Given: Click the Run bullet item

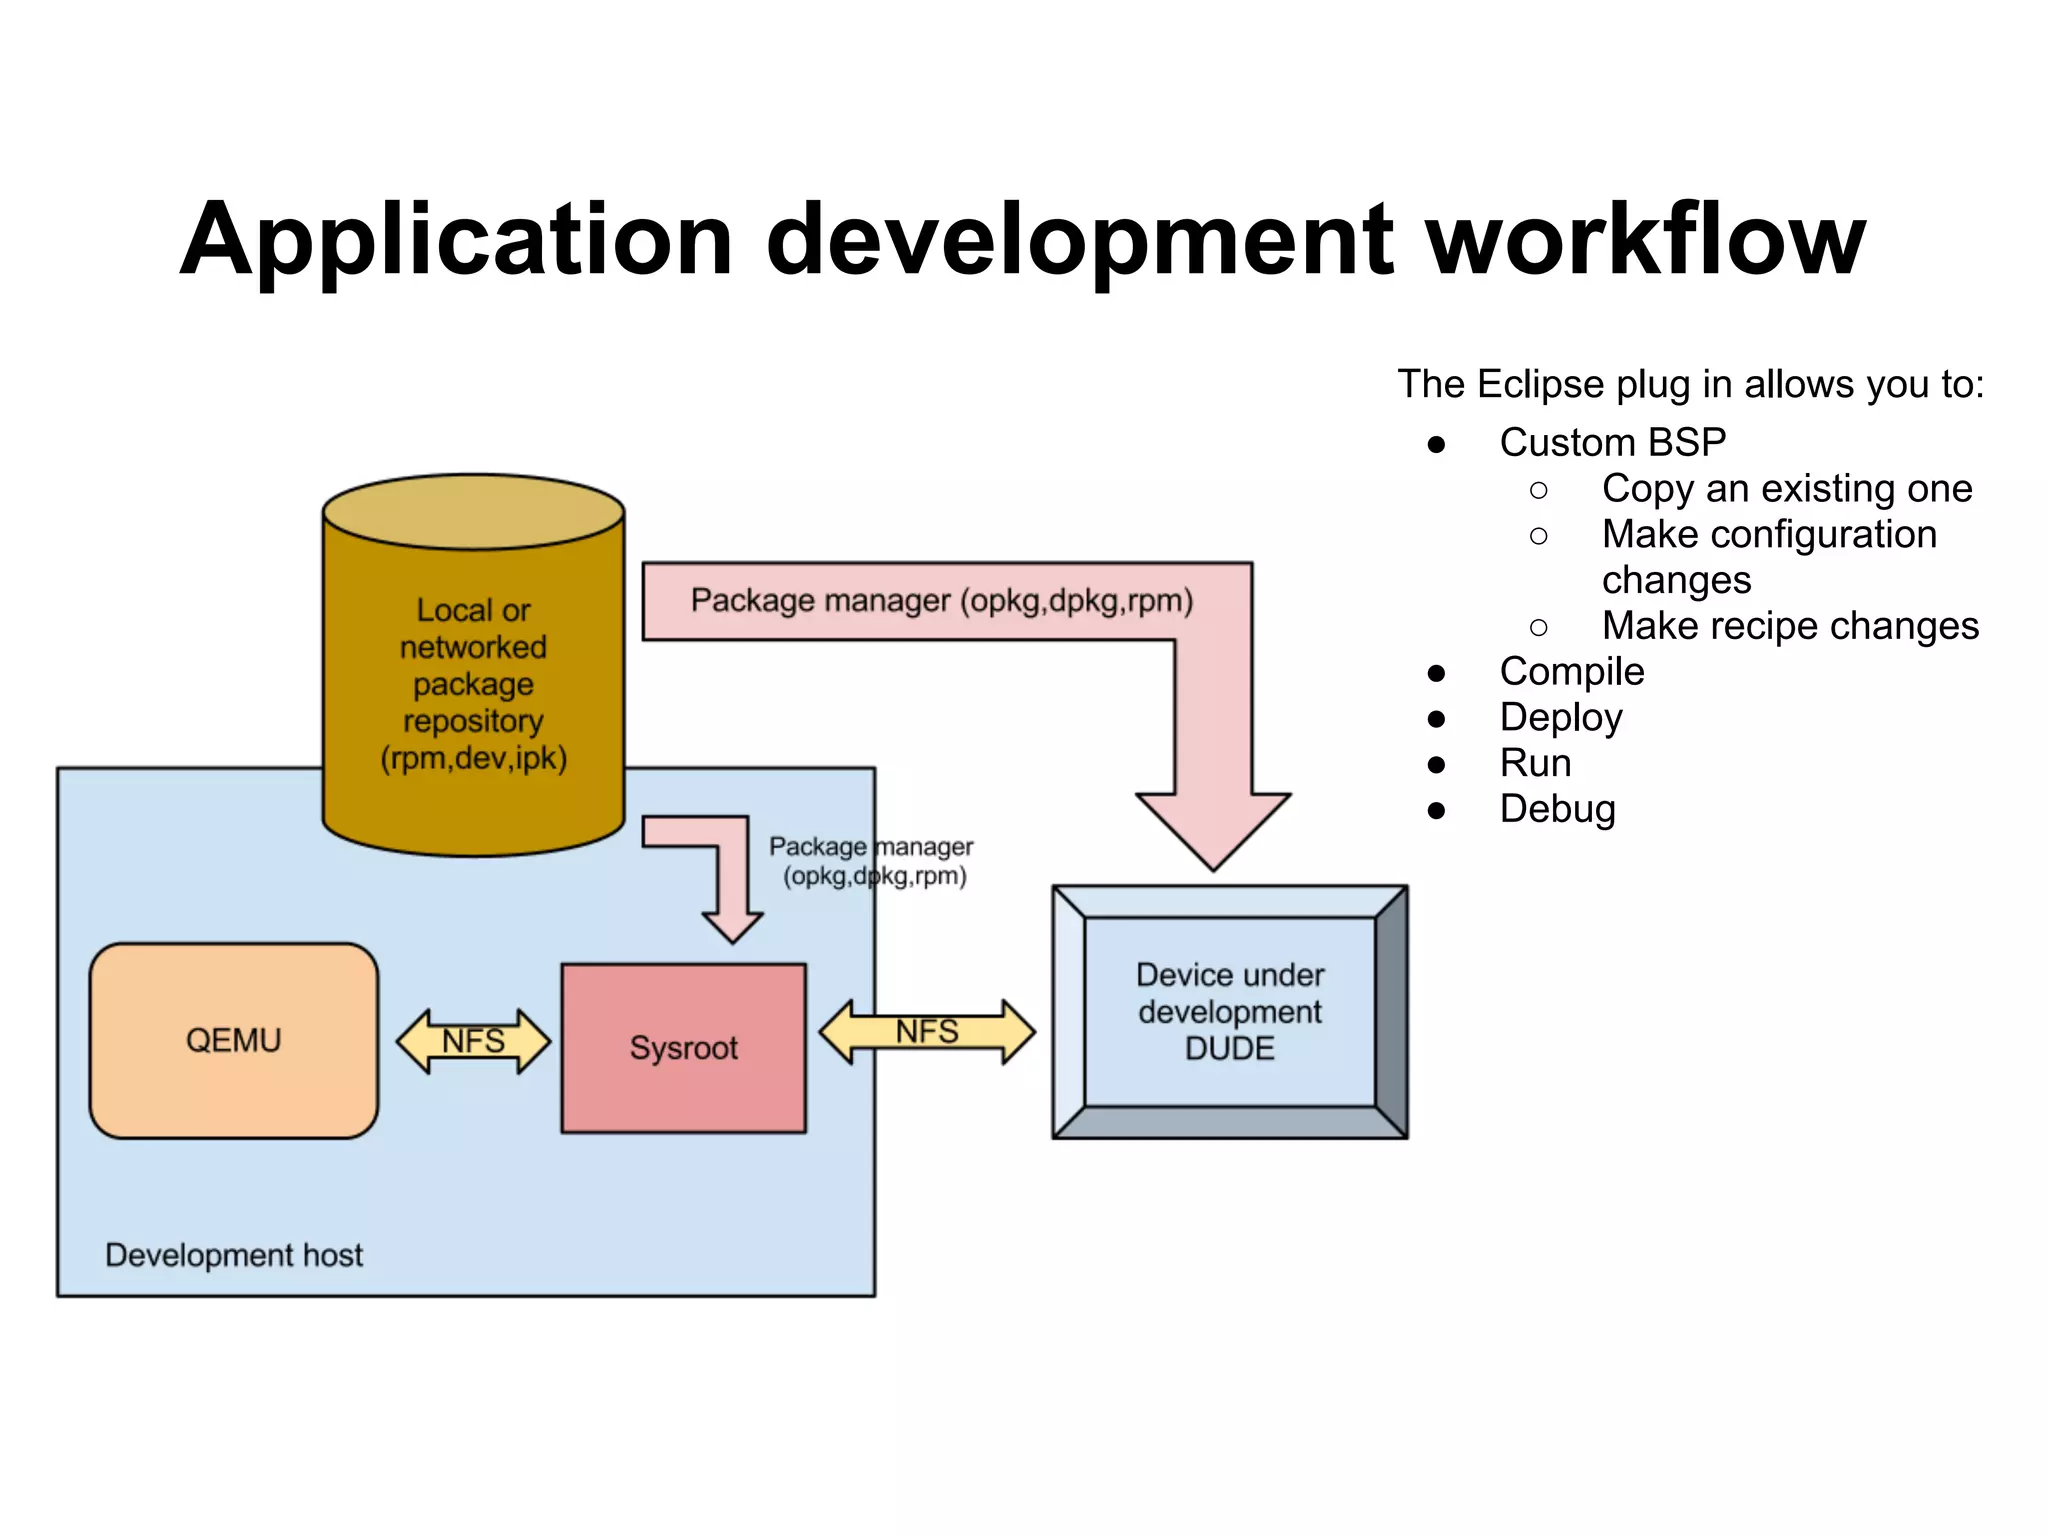Looking at the screenshot, I should click(1535, 763).
